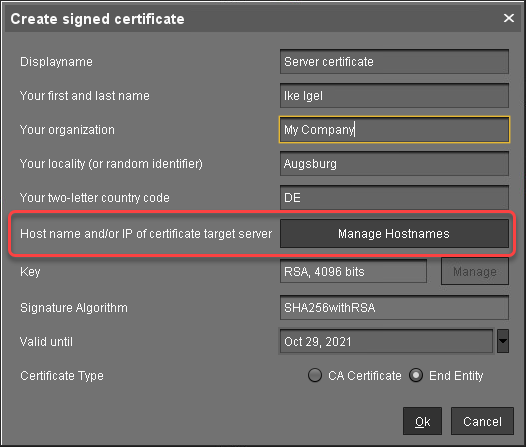Click the Valid until date field
Viewport: 526px width, 447px height.
click(x=386, y=341)
